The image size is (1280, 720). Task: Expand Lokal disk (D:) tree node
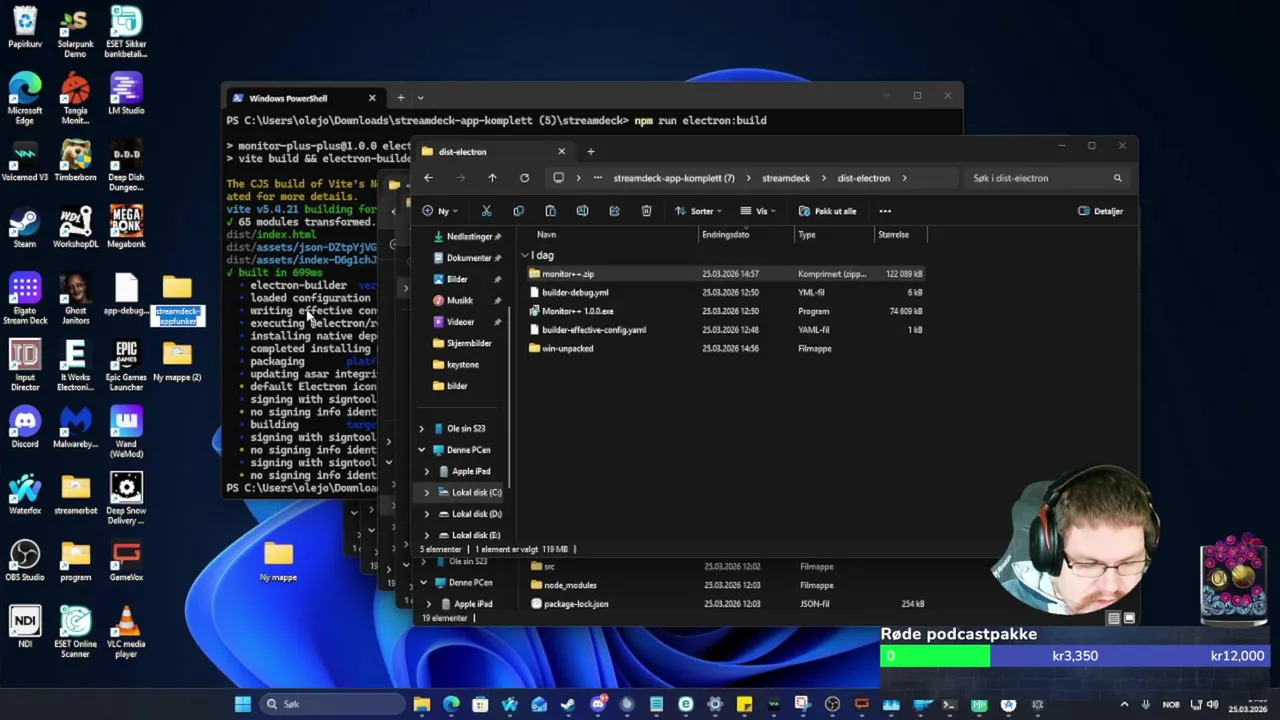[427, 514]
